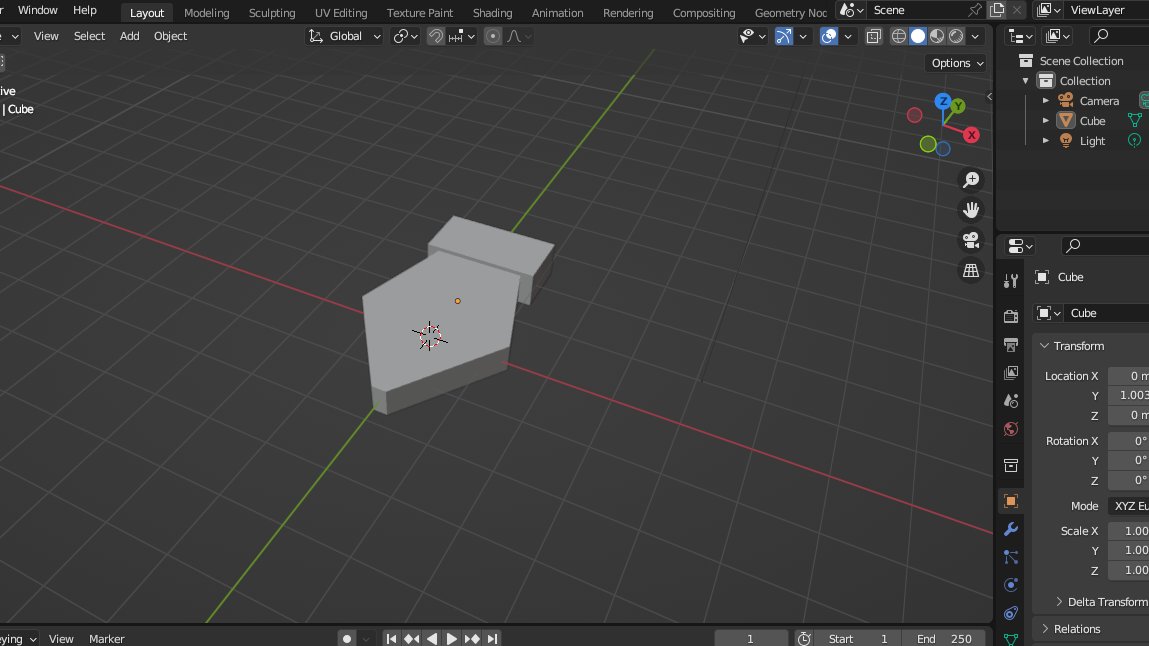Expand the Camera item in outliner
The image size is (1149, 646).
point(1046,101)
